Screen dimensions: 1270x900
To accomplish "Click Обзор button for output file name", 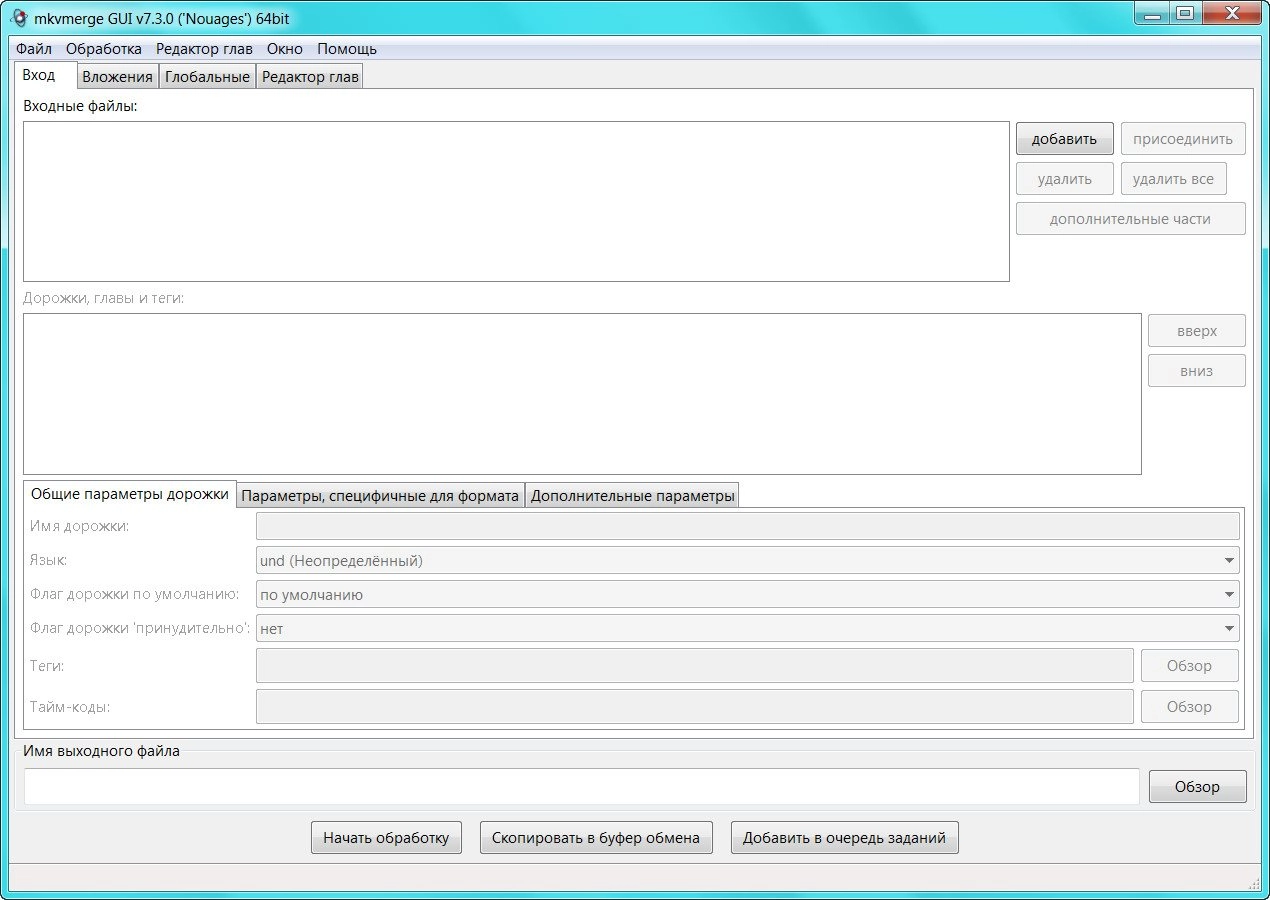I will point(1197,786).
